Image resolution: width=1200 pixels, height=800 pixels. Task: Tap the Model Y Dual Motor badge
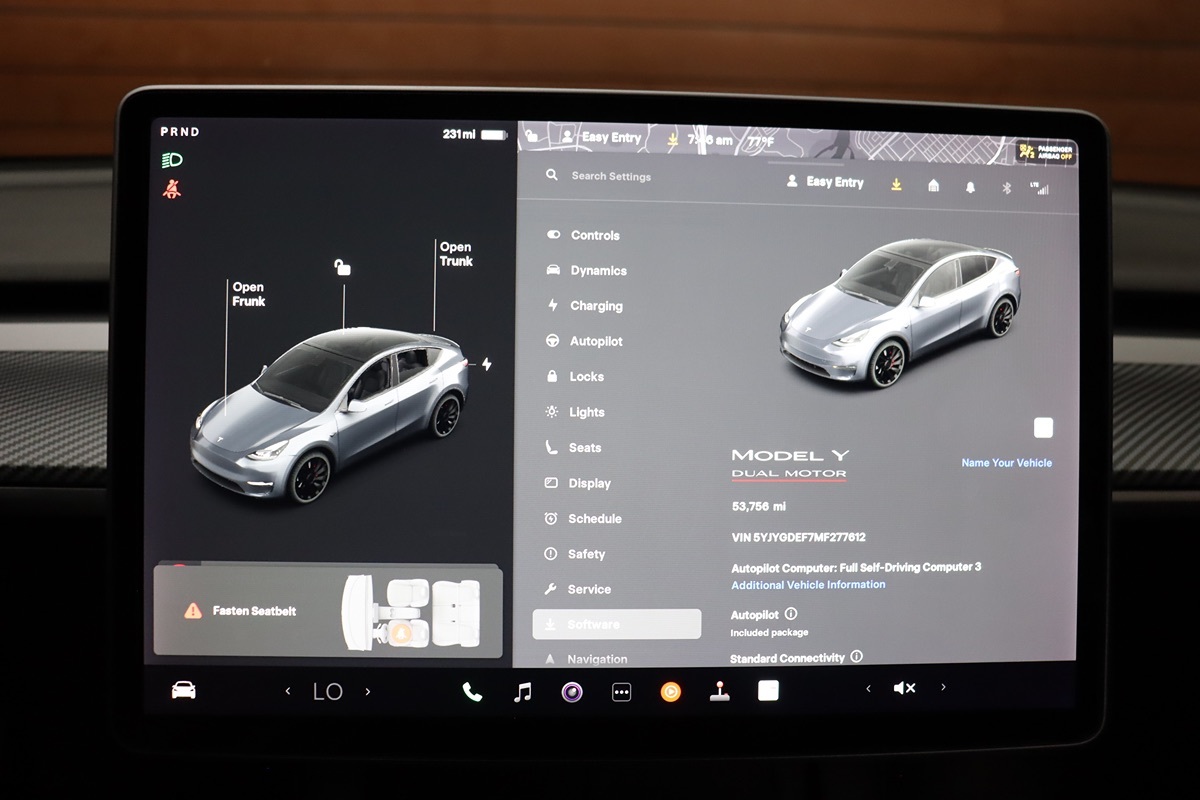pyautogui.click(x=790, y=464)
